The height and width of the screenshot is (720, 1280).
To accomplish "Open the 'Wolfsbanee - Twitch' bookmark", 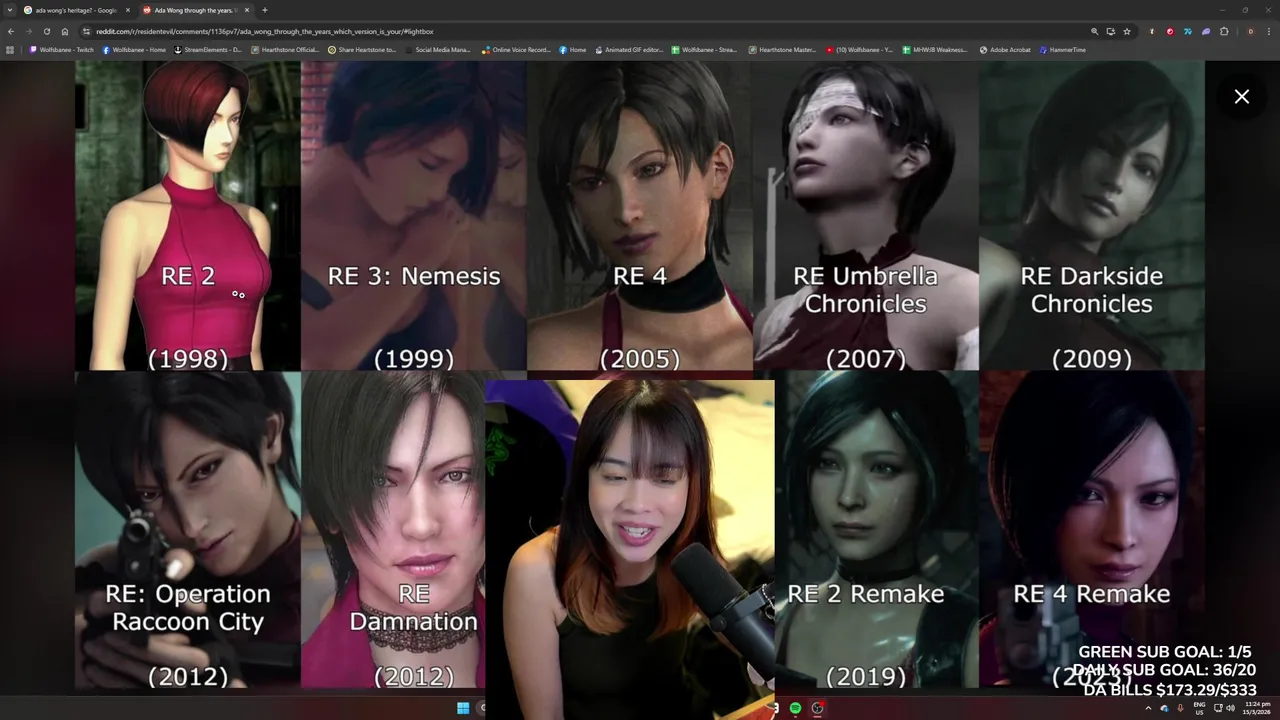I will click(x=62, y=49).
